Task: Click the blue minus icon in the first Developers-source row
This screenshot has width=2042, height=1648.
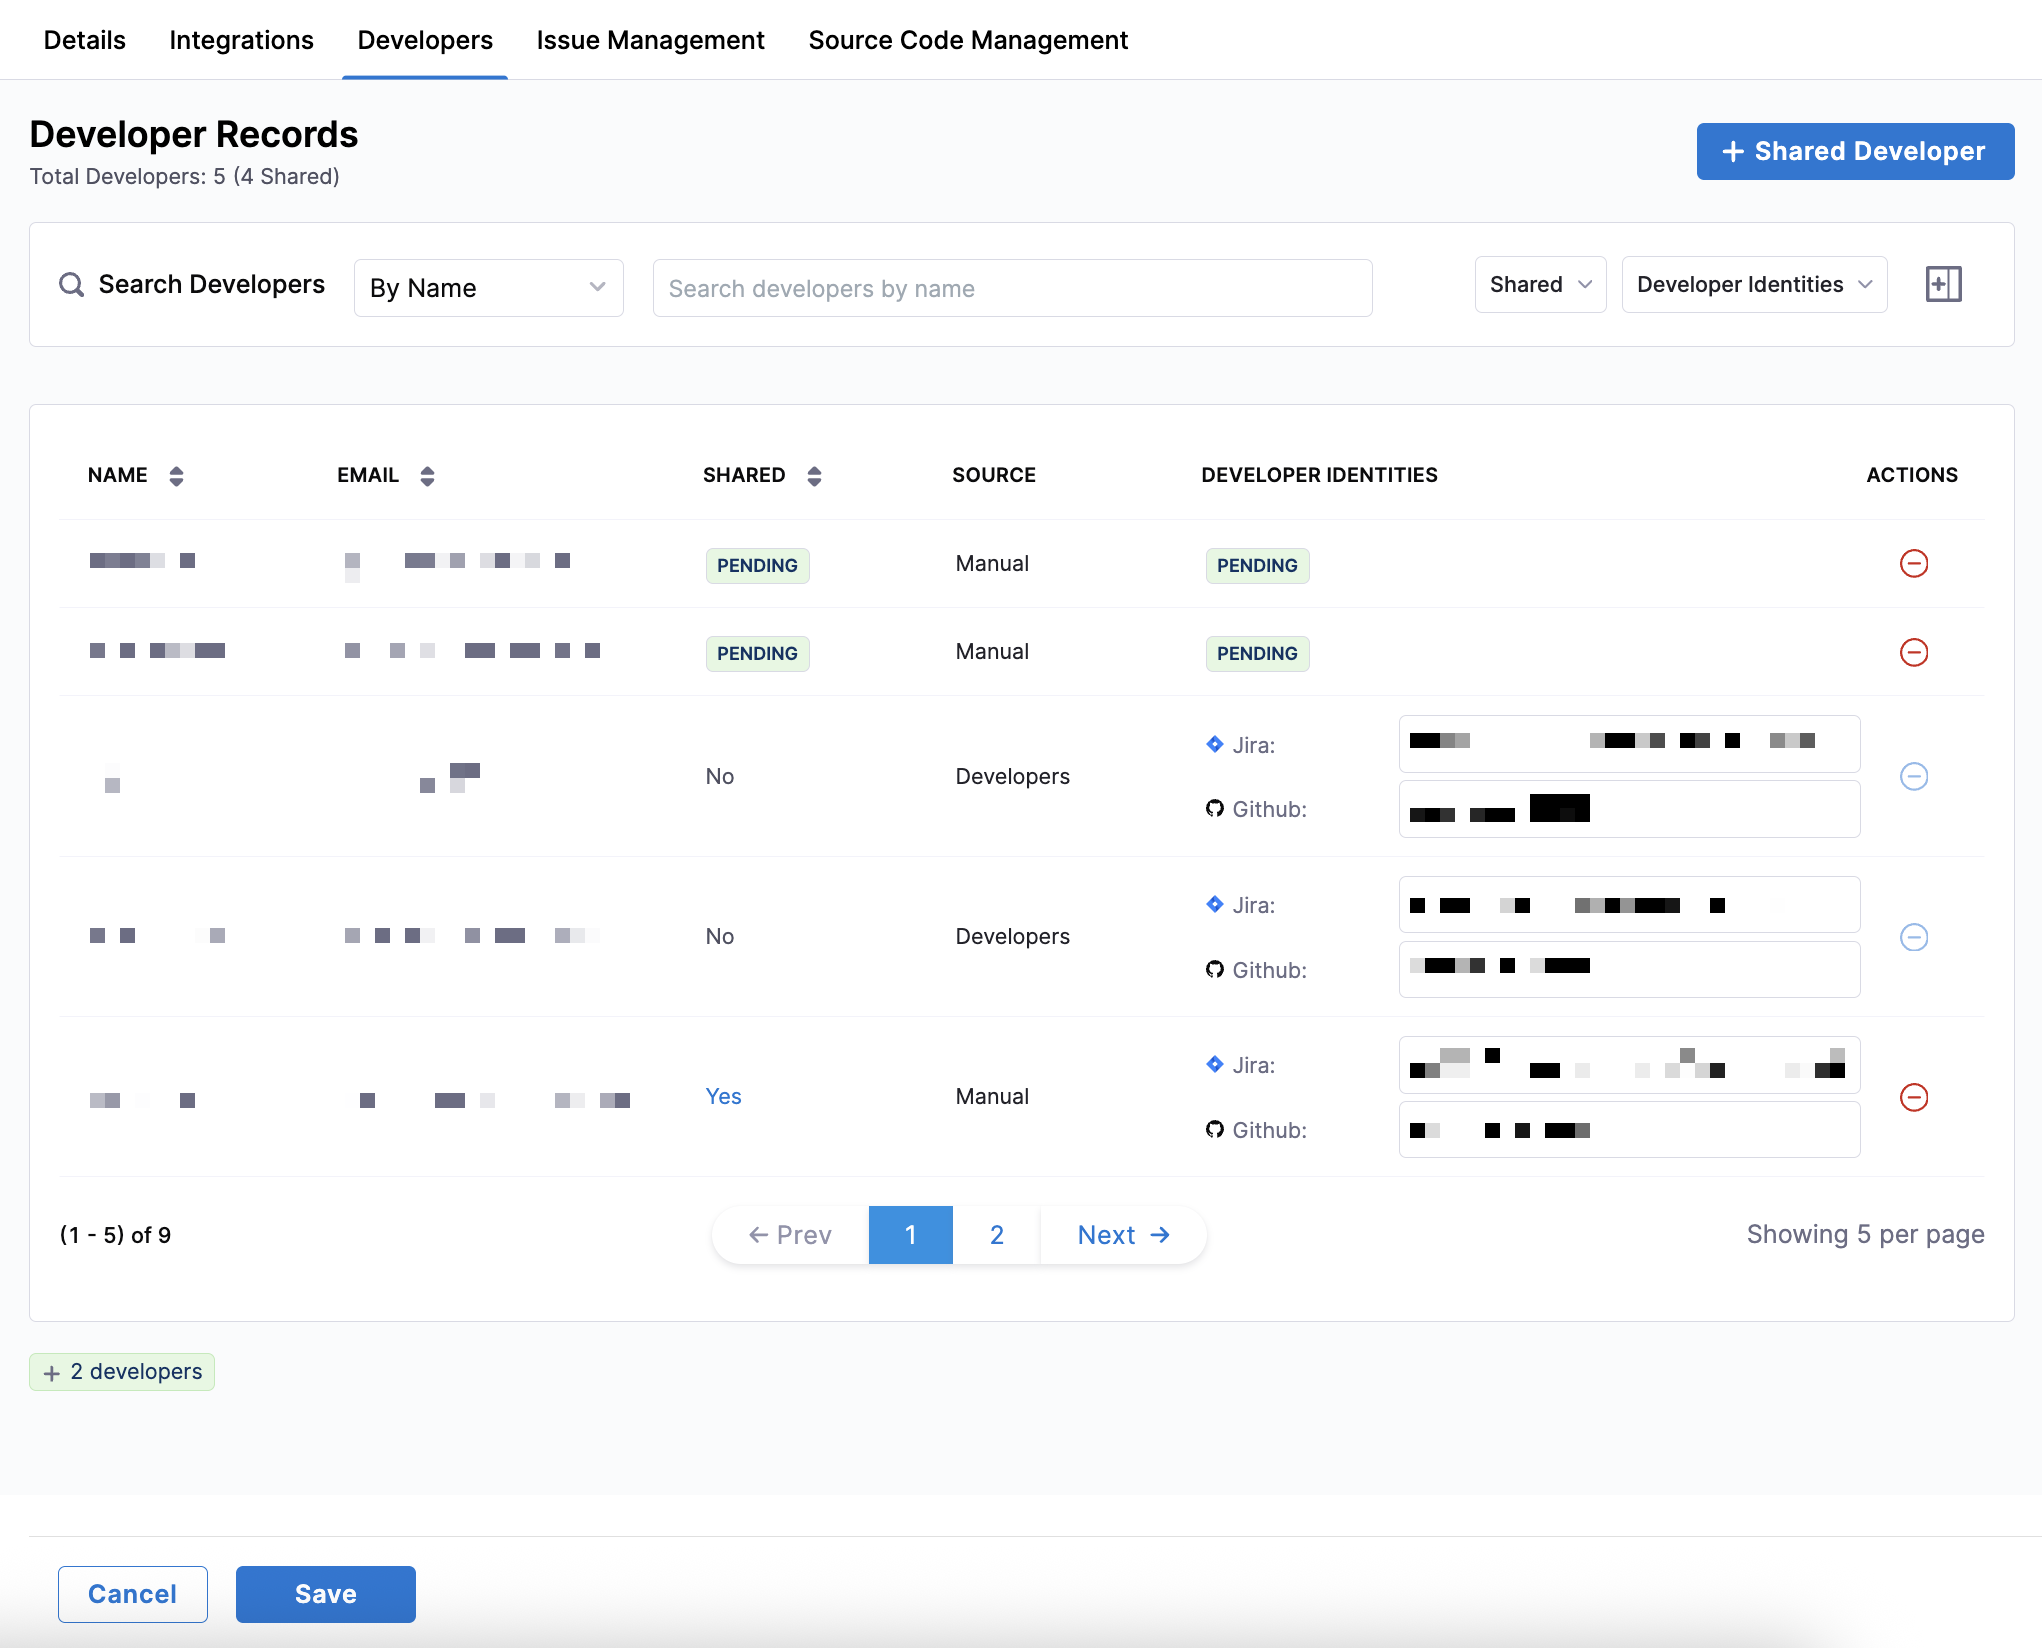Action: point(1913,776)
